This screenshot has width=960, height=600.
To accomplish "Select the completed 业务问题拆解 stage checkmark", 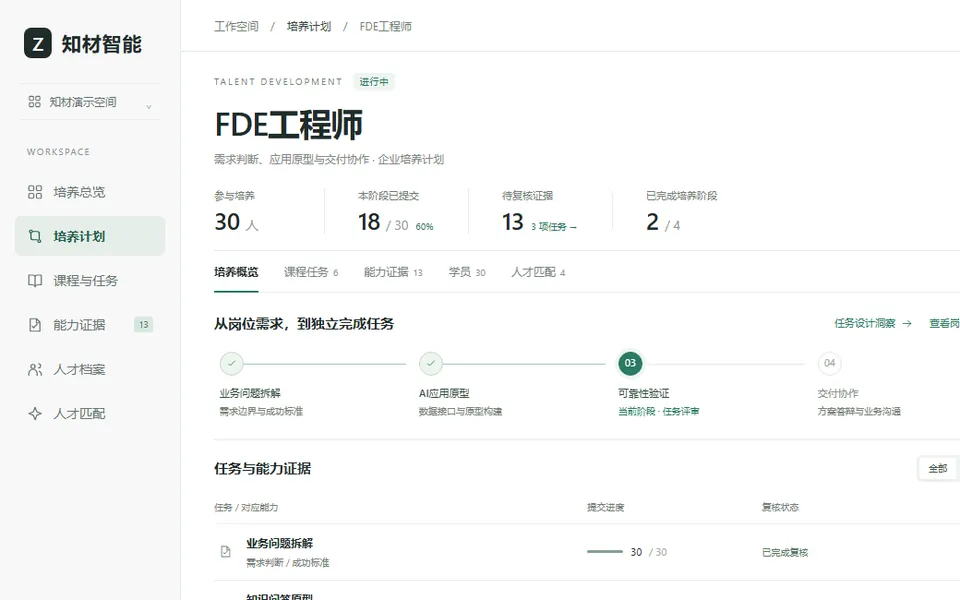I will click(231, 363).
